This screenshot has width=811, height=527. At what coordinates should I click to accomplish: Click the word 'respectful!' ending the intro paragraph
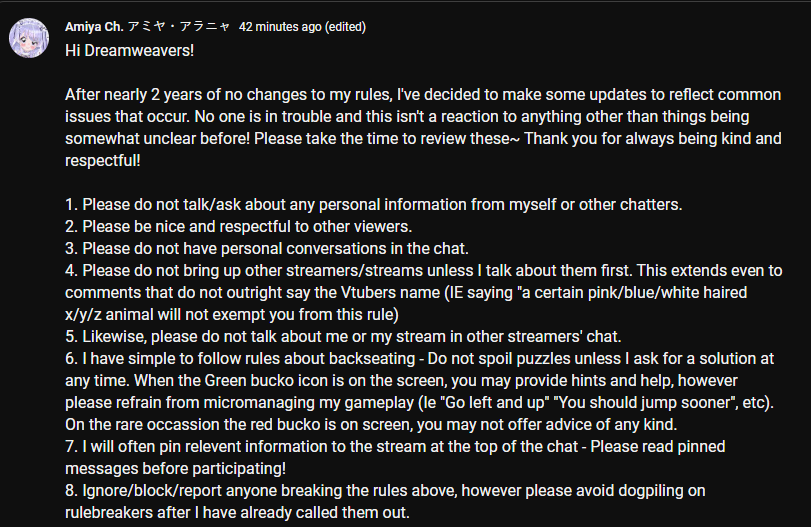coord(102,161)
